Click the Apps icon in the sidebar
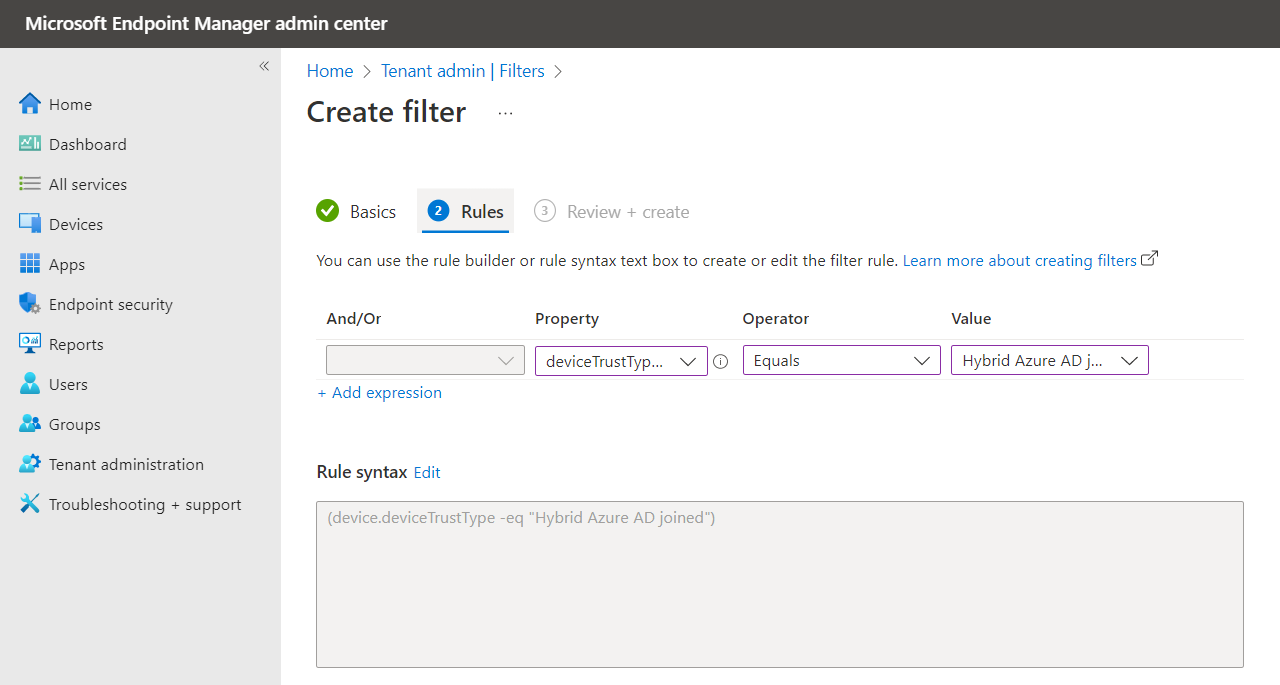Viewport: 1280px width, 685px height. tap(29, 263)
